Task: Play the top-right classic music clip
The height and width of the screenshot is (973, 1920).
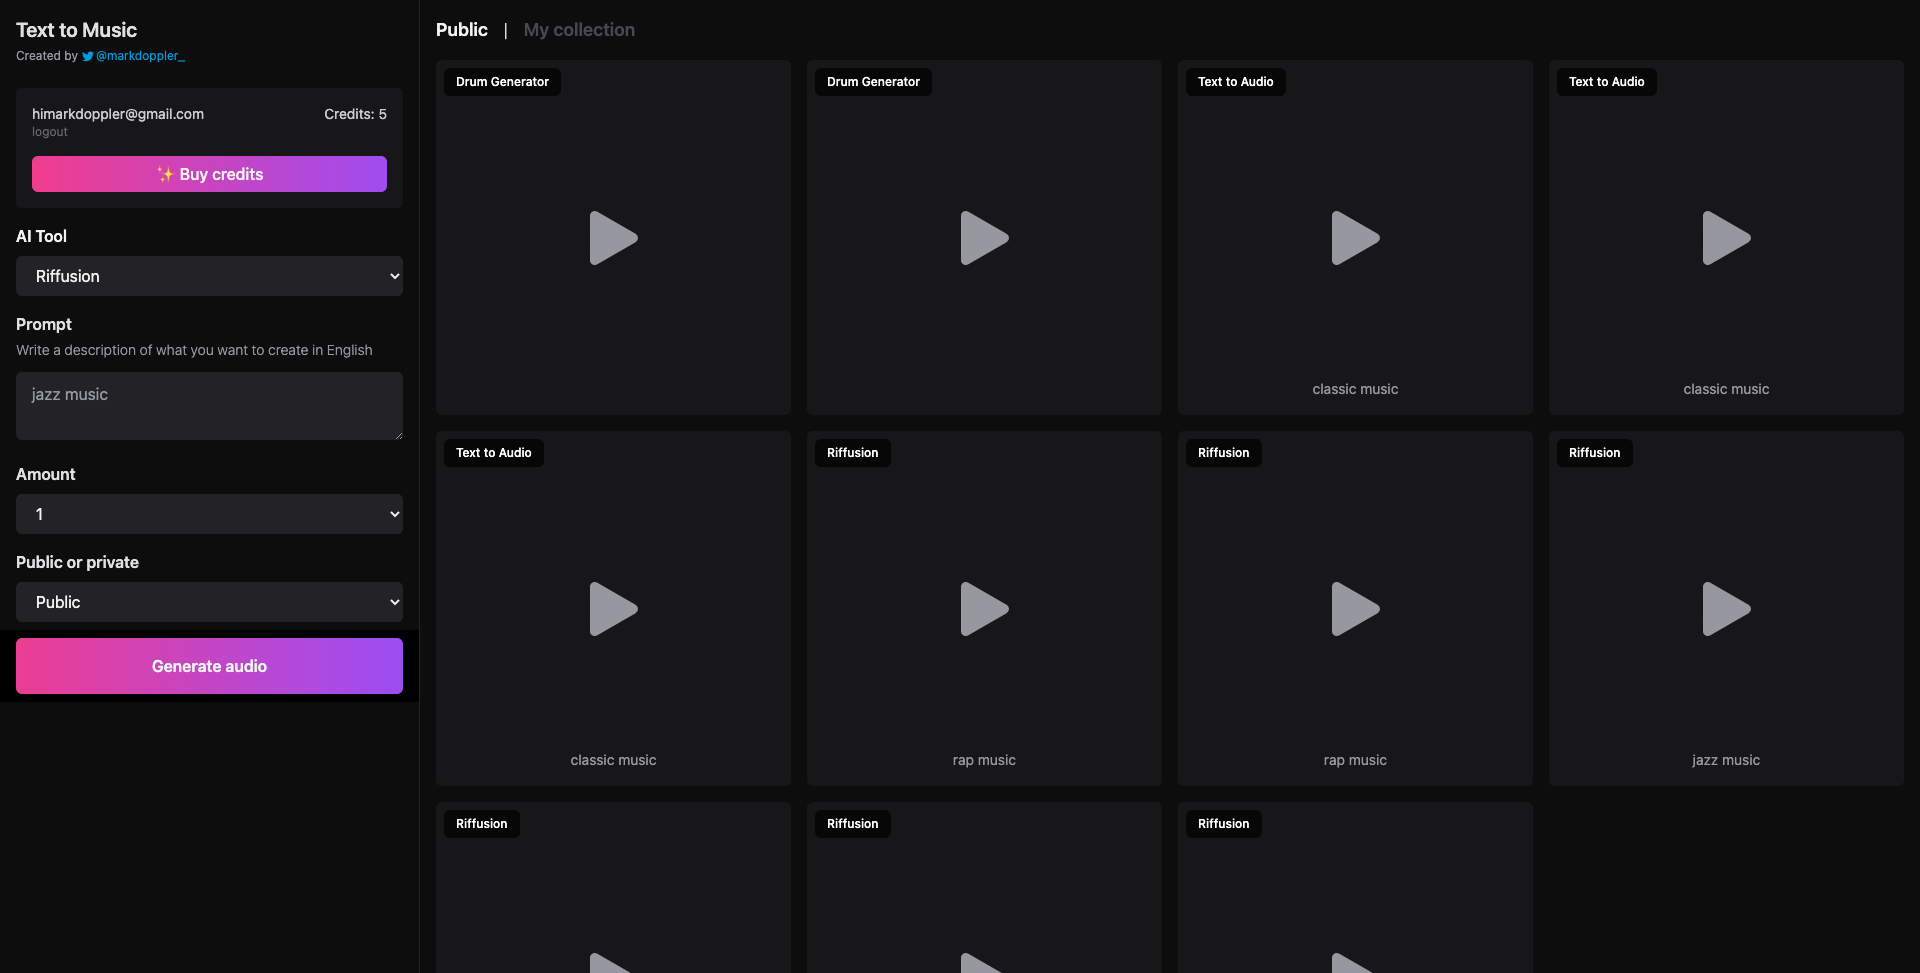Action: point(1726,238)
